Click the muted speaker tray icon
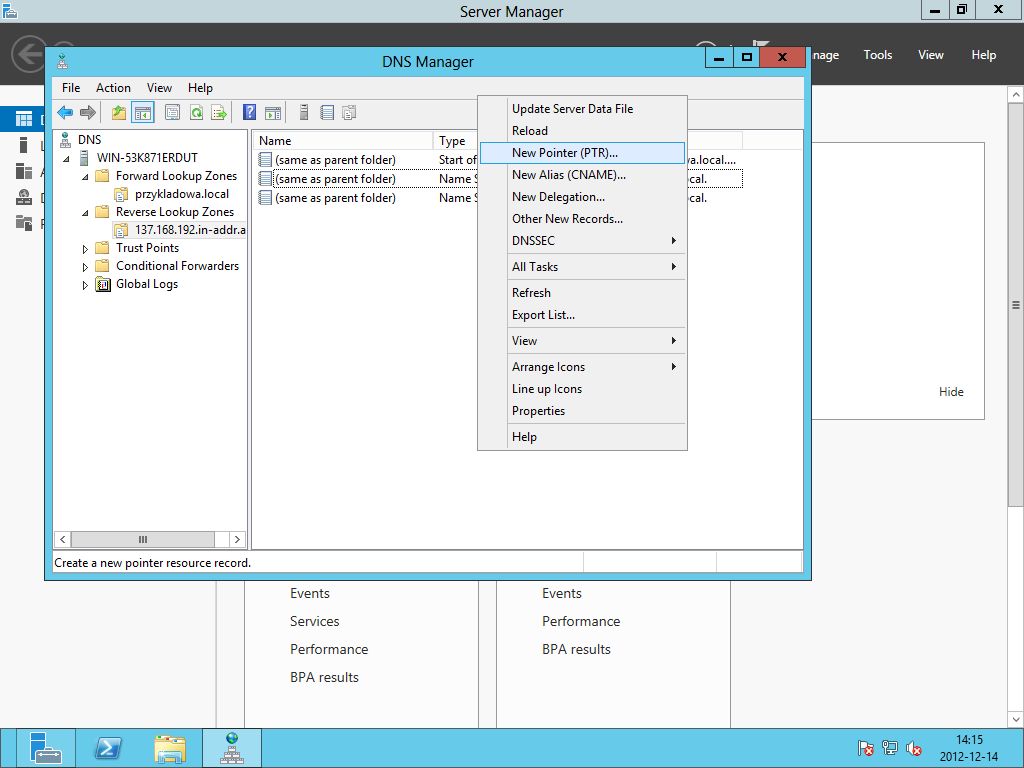Viewport: 1024px width, 768px height. point(914,748)
